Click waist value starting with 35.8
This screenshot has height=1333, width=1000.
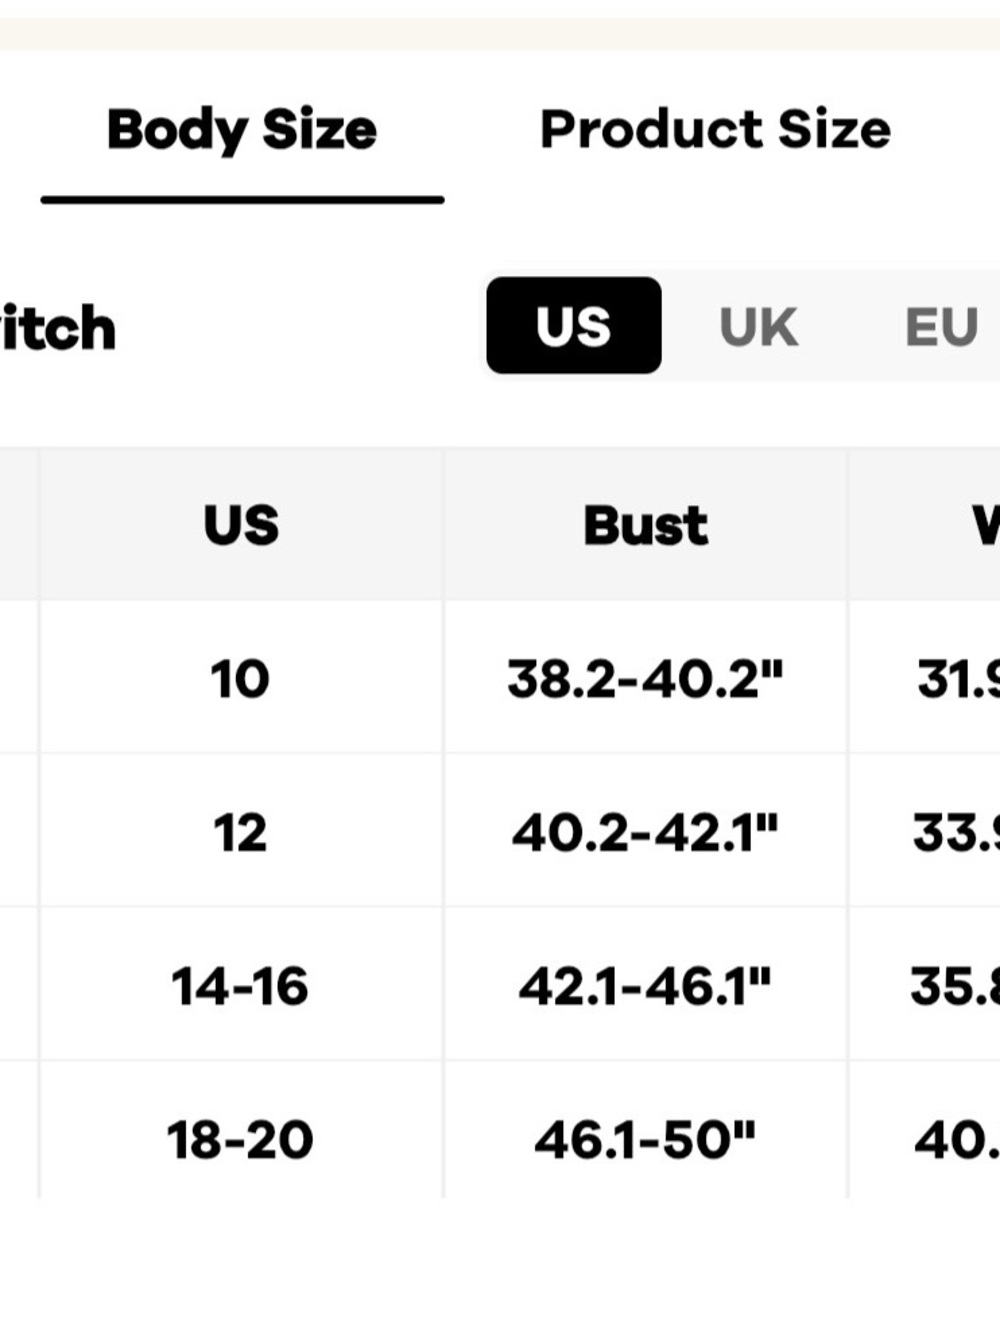(x=955, y=986)
